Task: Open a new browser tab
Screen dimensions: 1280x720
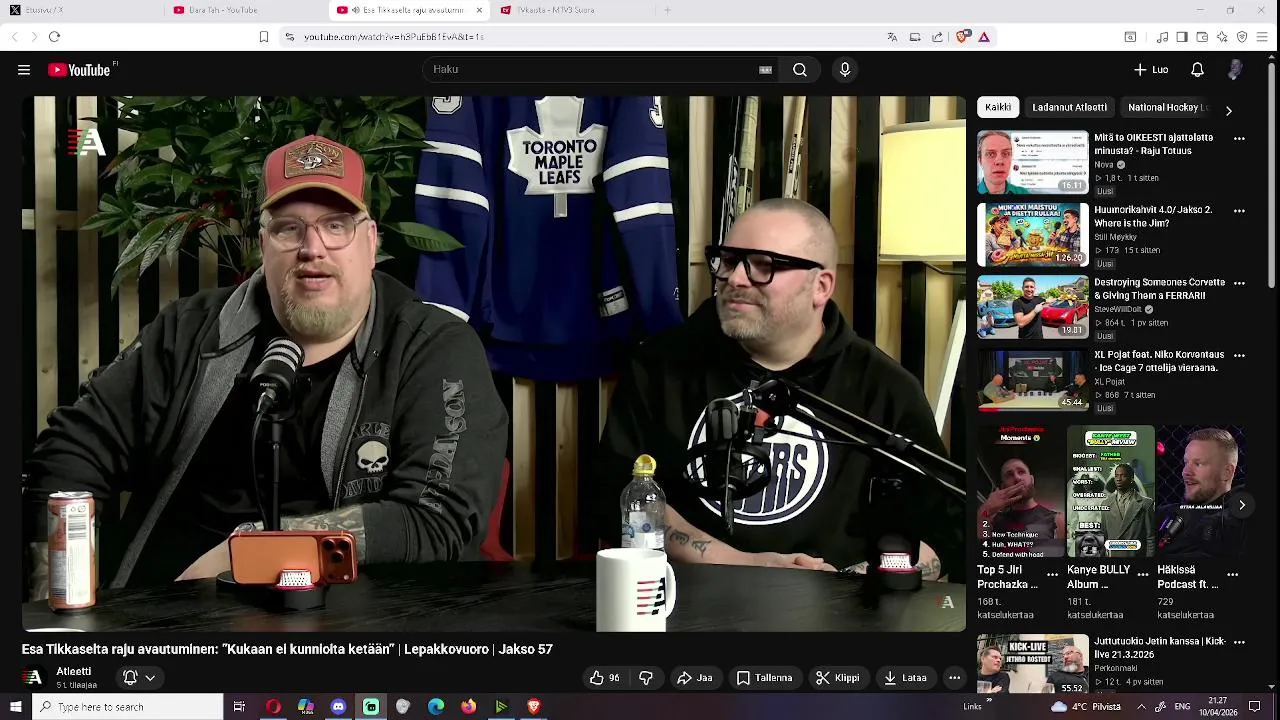Action: (667, 10)
